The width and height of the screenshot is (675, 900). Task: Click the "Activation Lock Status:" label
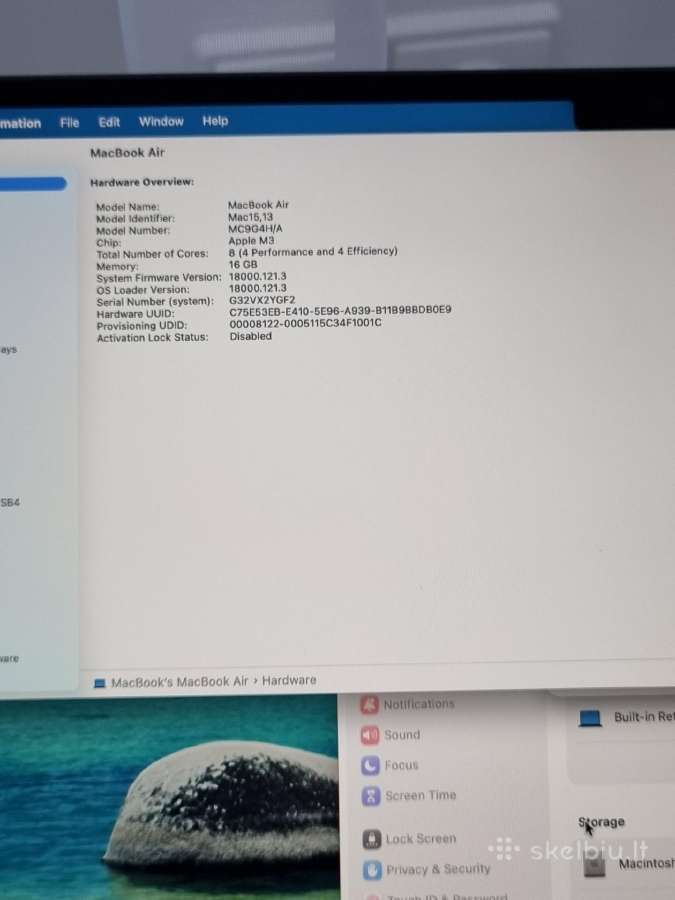153,338
